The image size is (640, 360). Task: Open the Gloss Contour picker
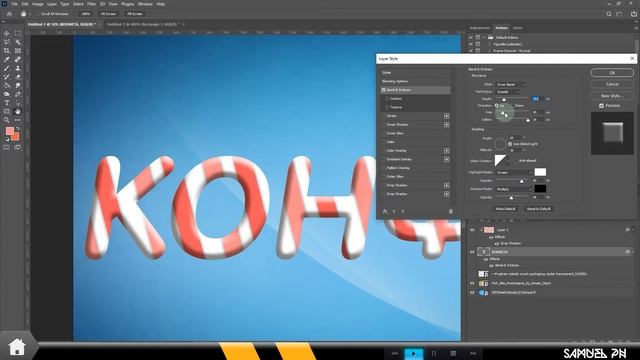point(500,160)
